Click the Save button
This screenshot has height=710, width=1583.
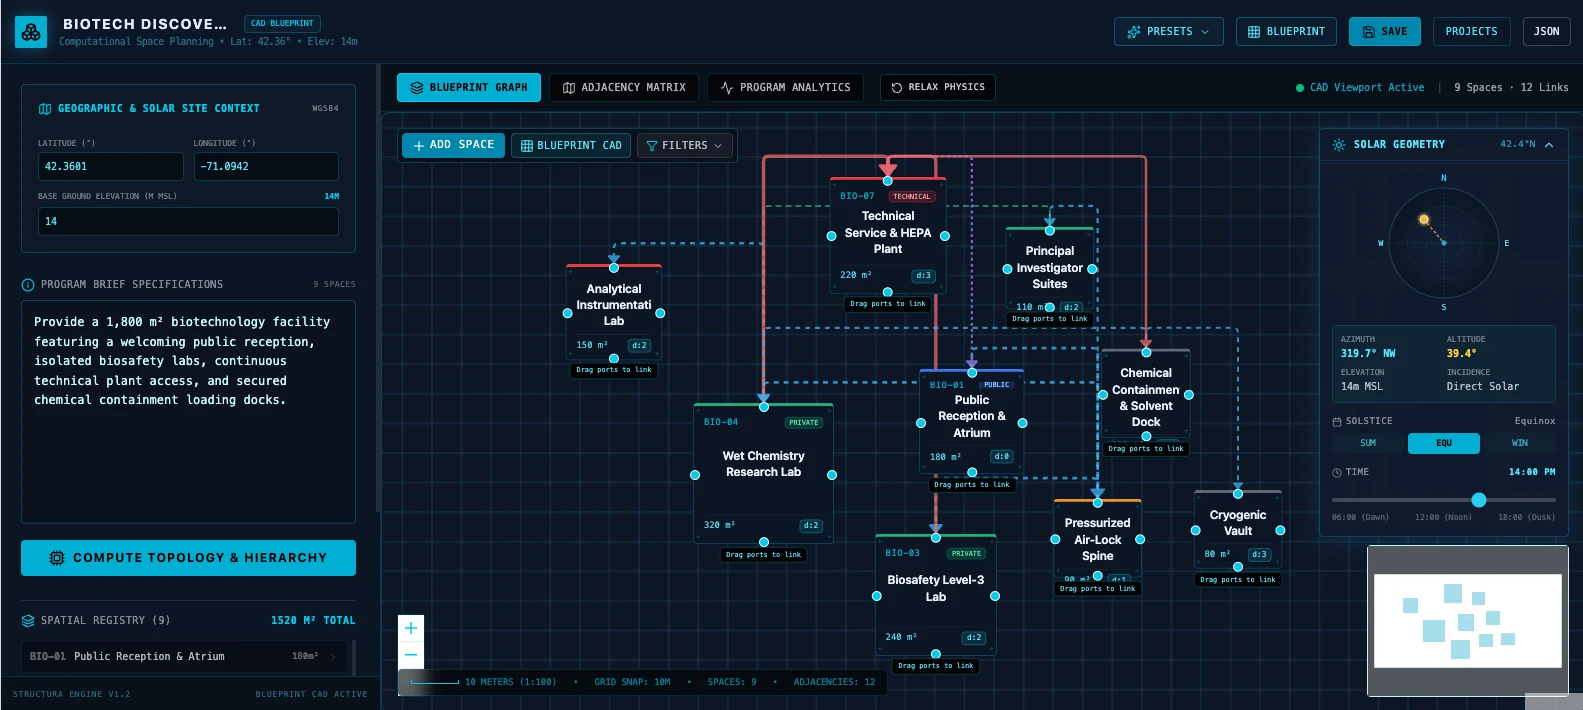[x=1384, y=32]
